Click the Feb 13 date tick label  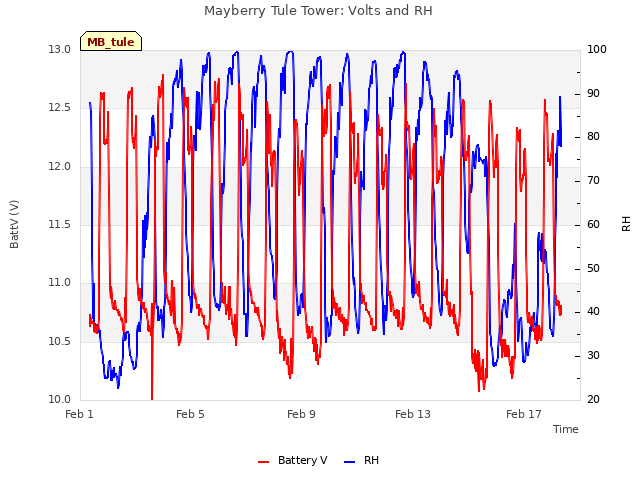click(x=413, y=414)
